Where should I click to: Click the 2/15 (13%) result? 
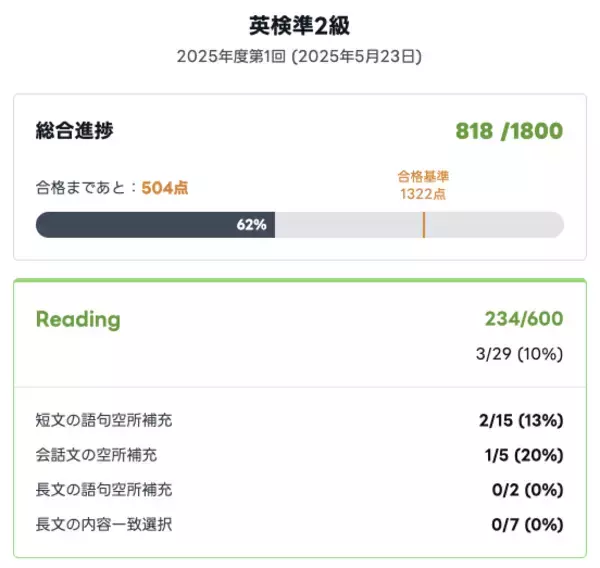point(519,420)
